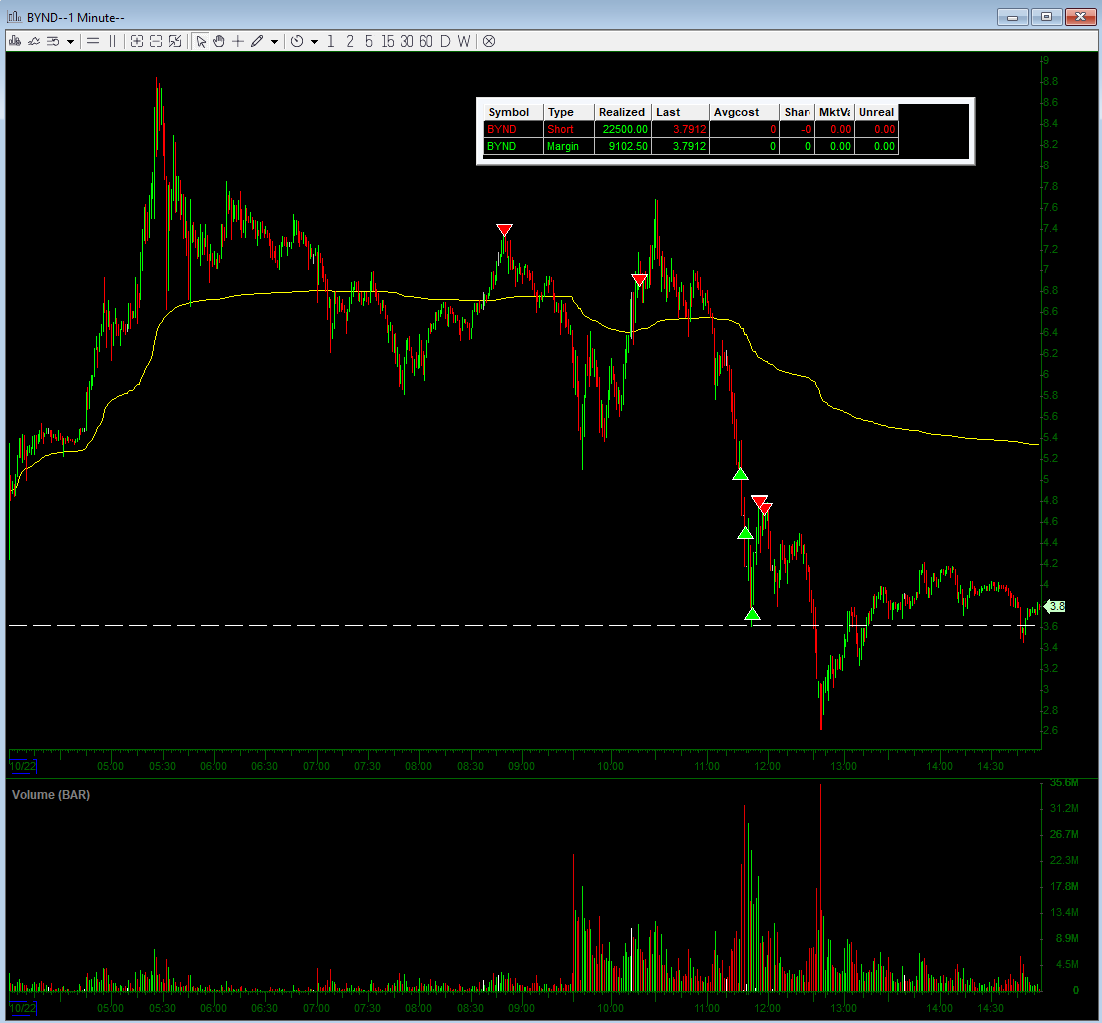Select the crosshair plus tool
Screen dimensions: 1102x1023
pyautogui.click(x=238, y=41)
